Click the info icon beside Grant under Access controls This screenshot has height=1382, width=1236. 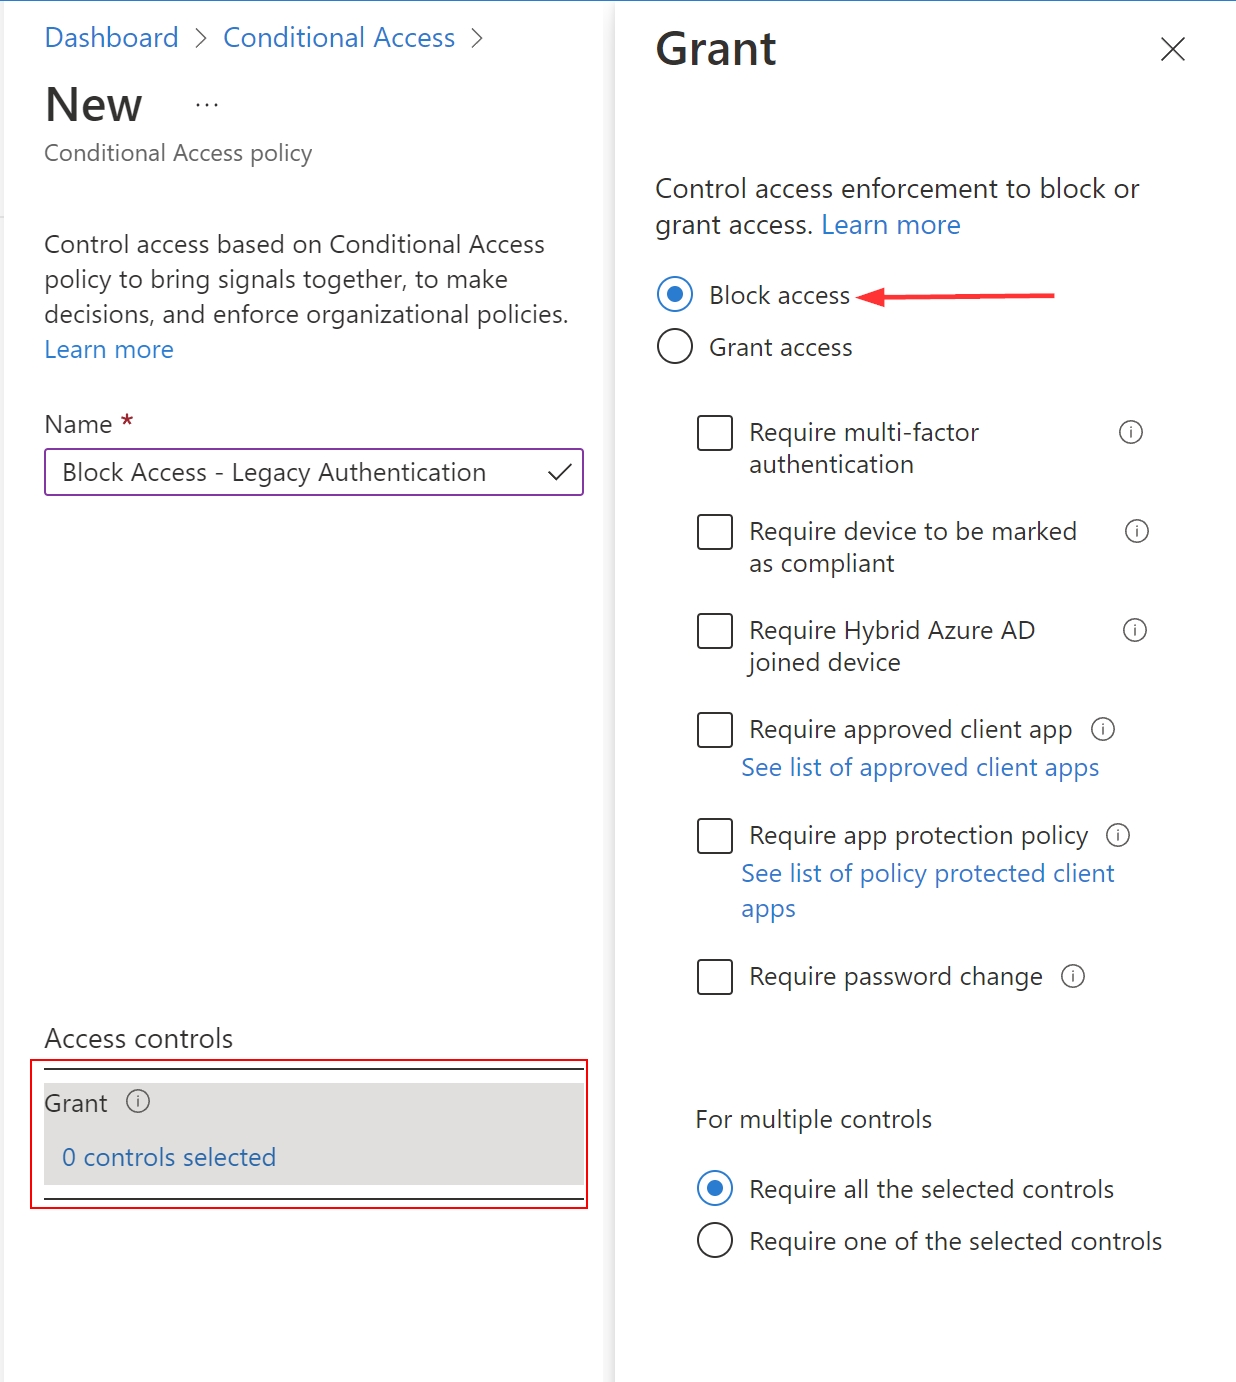tap(139, 1102)
